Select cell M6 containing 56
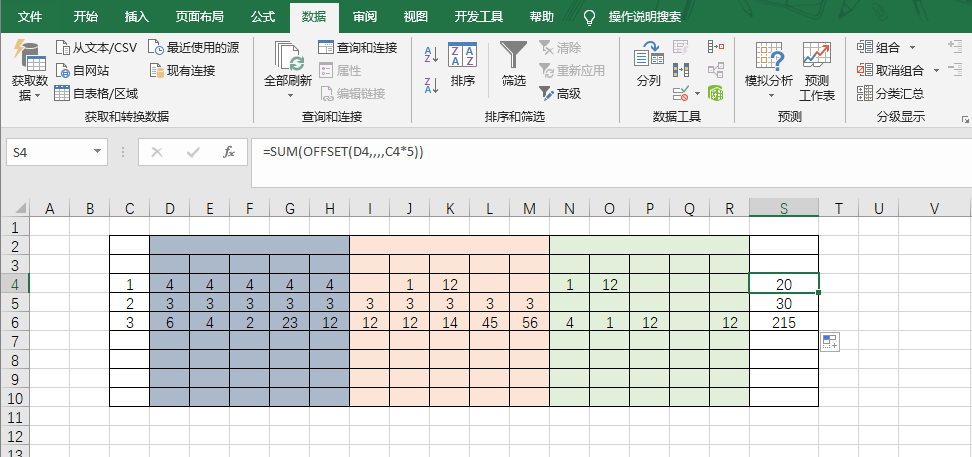 click(x=529, y=322)
